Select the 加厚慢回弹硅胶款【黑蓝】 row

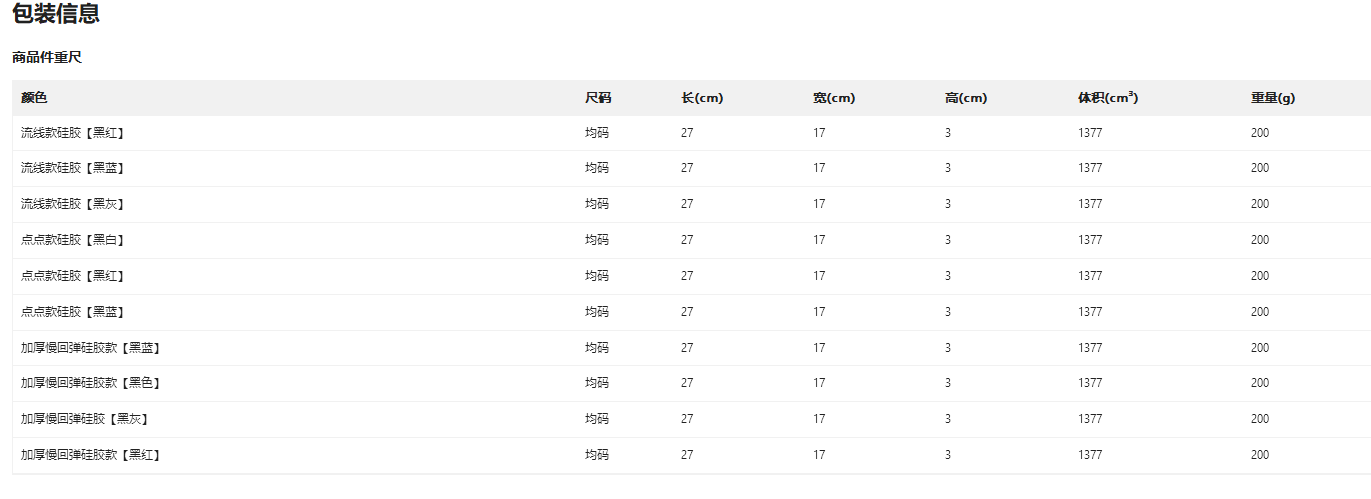tap(91, 348)
